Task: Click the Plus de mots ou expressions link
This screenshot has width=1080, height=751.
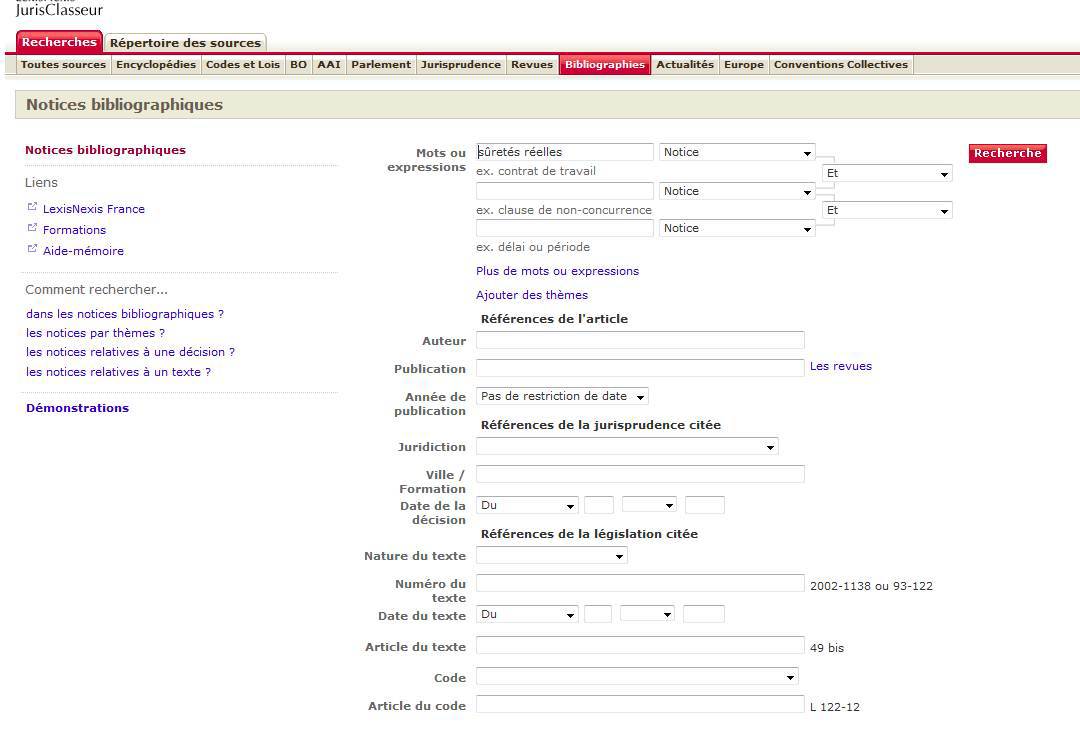Action: click(x=557, y=271)
